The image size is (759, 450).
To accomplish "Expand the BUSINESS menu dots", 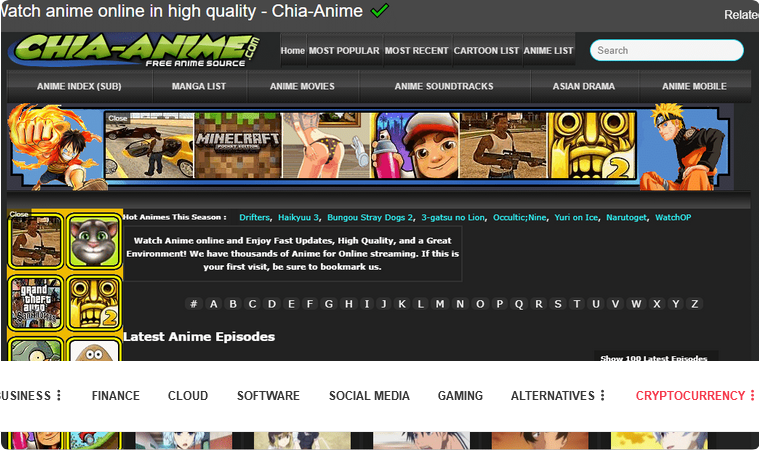I will [x=59, y=395].
